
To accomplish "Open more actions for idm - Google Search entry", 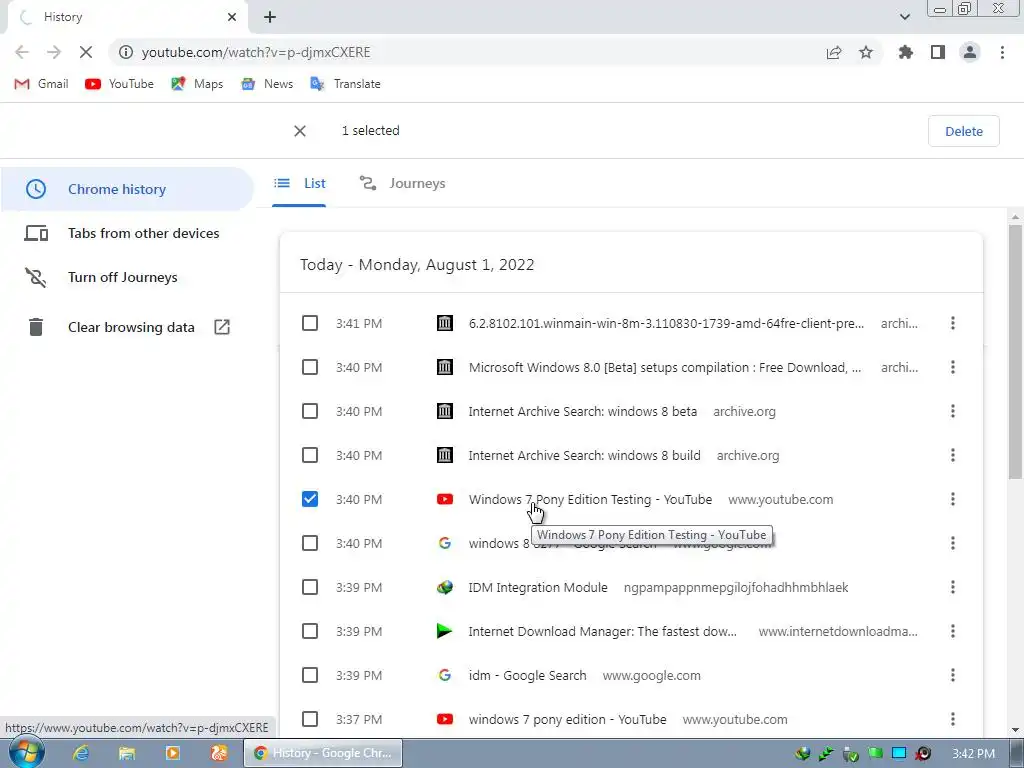I will pos(953,675).
